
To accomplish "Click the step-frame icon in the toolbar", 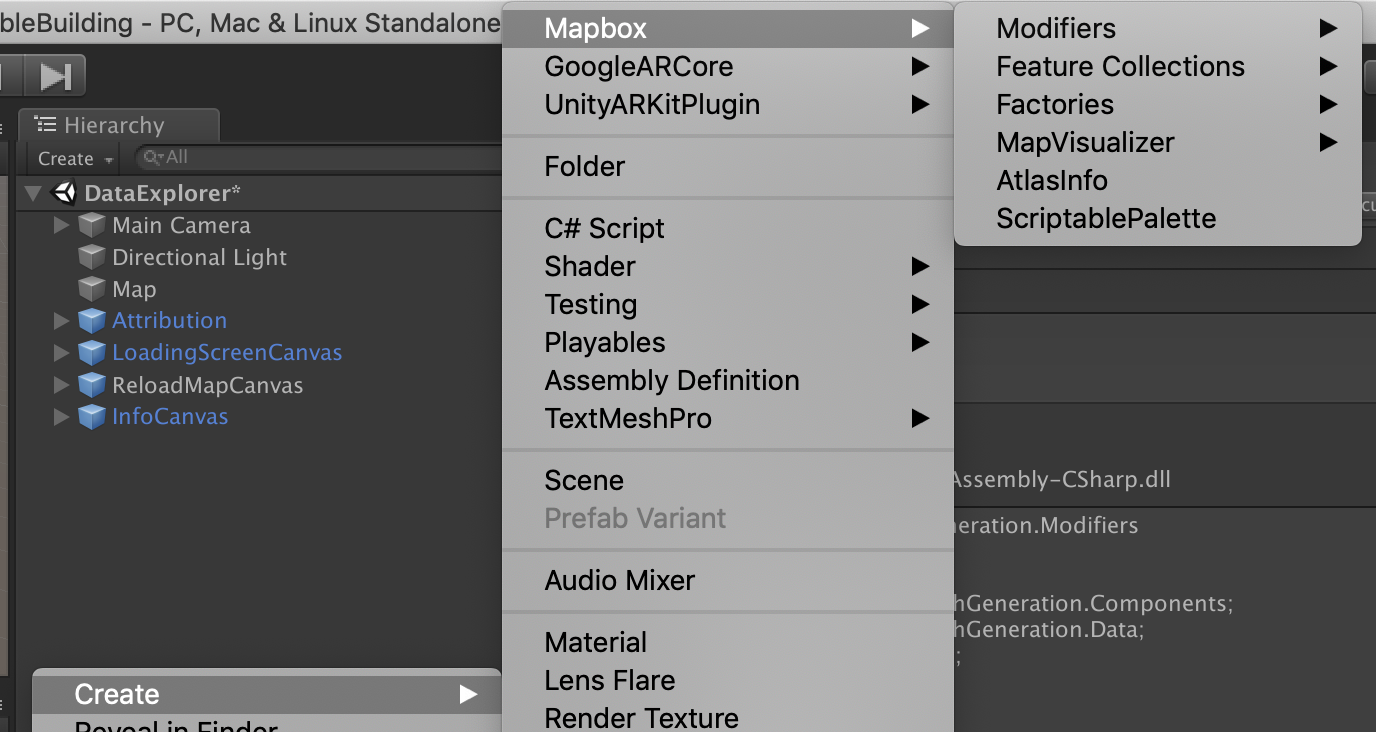I will (55, 75).
